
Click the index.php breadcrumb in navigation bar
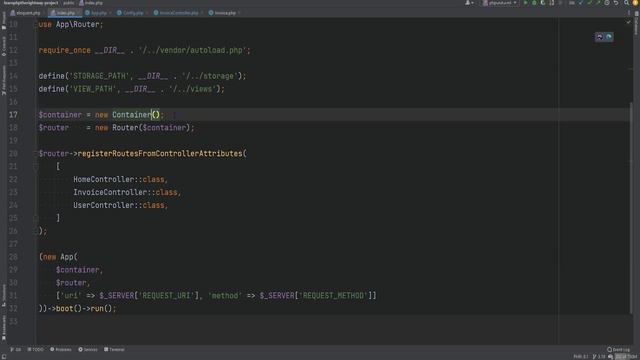pos(91,3)
